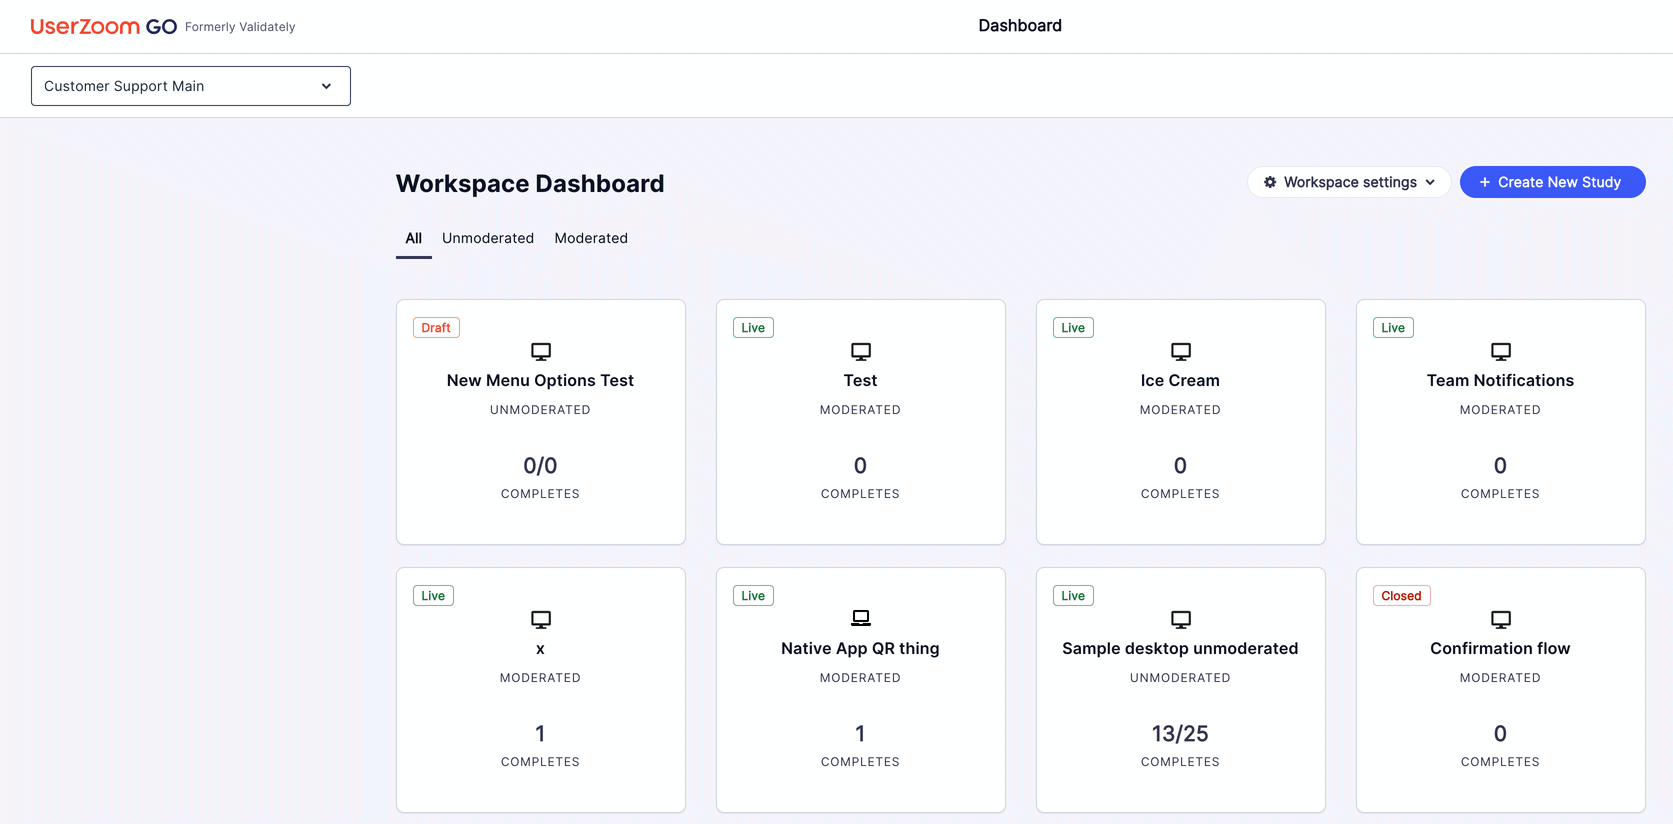Click the UserZoom GO logo
This screenshot has width=1673, height=824.
104,27
